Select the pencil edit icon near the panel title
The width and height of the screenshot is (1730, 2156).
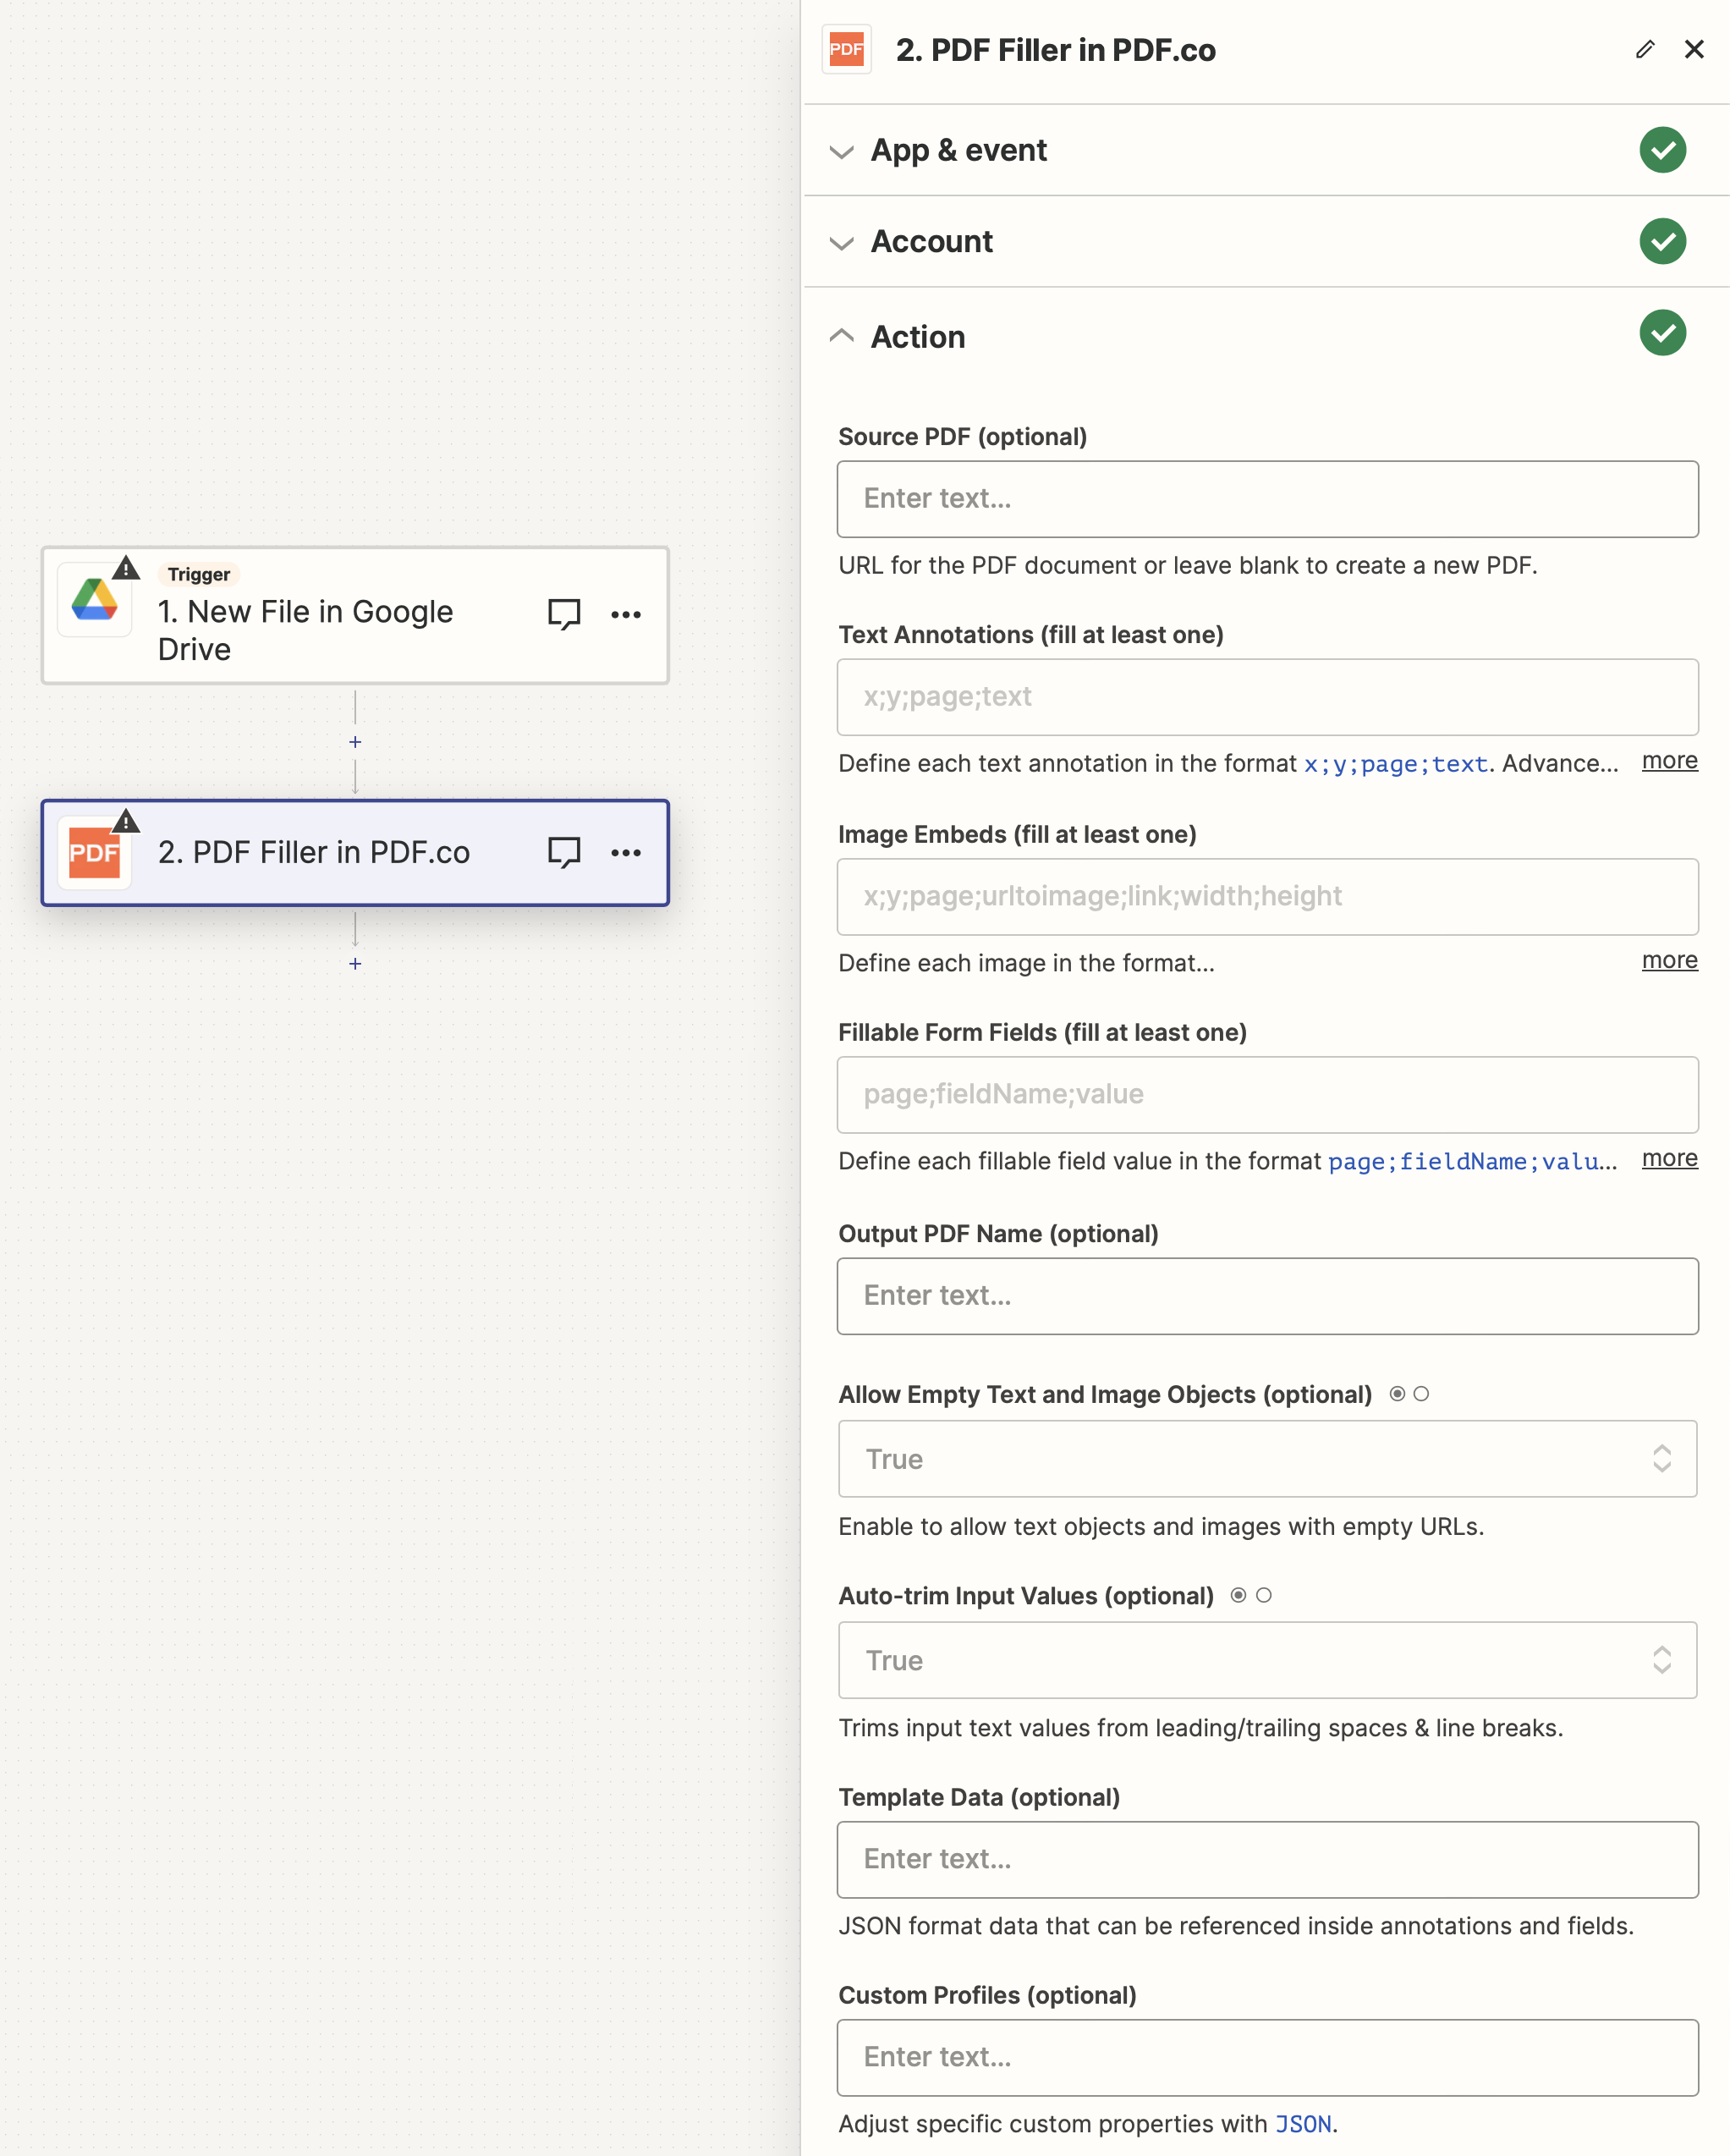coord(1644,49)
